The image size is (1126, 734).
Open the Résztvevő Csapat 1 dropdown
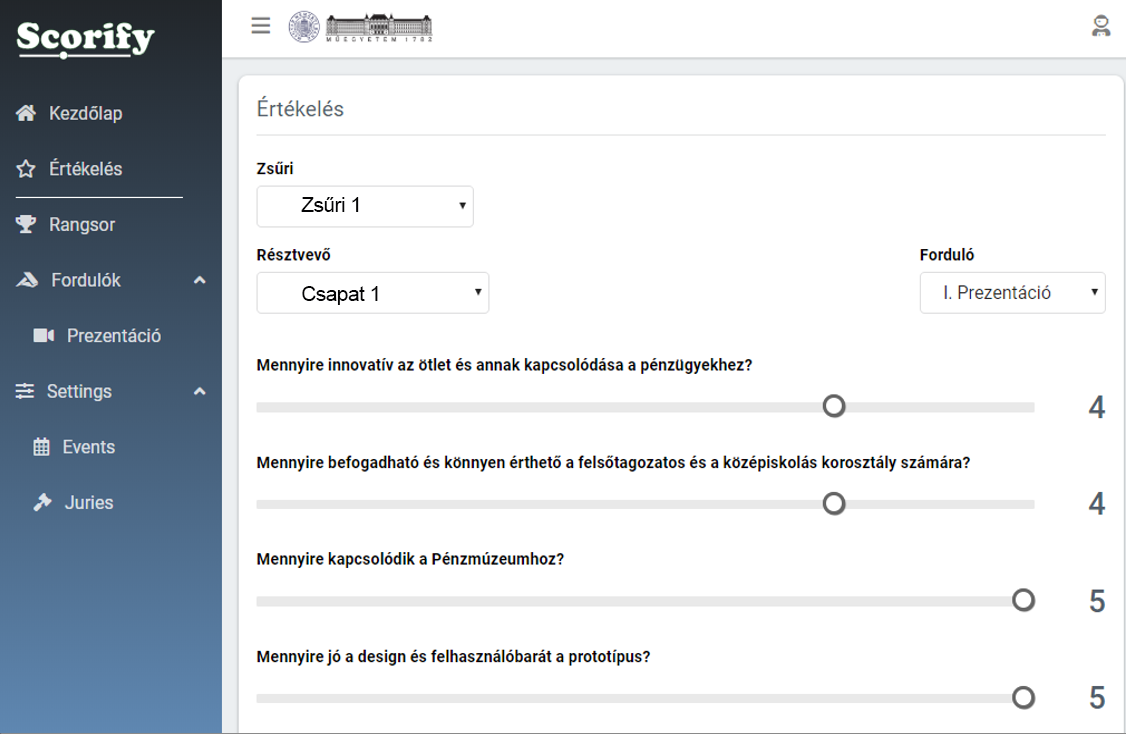point(372,294)
